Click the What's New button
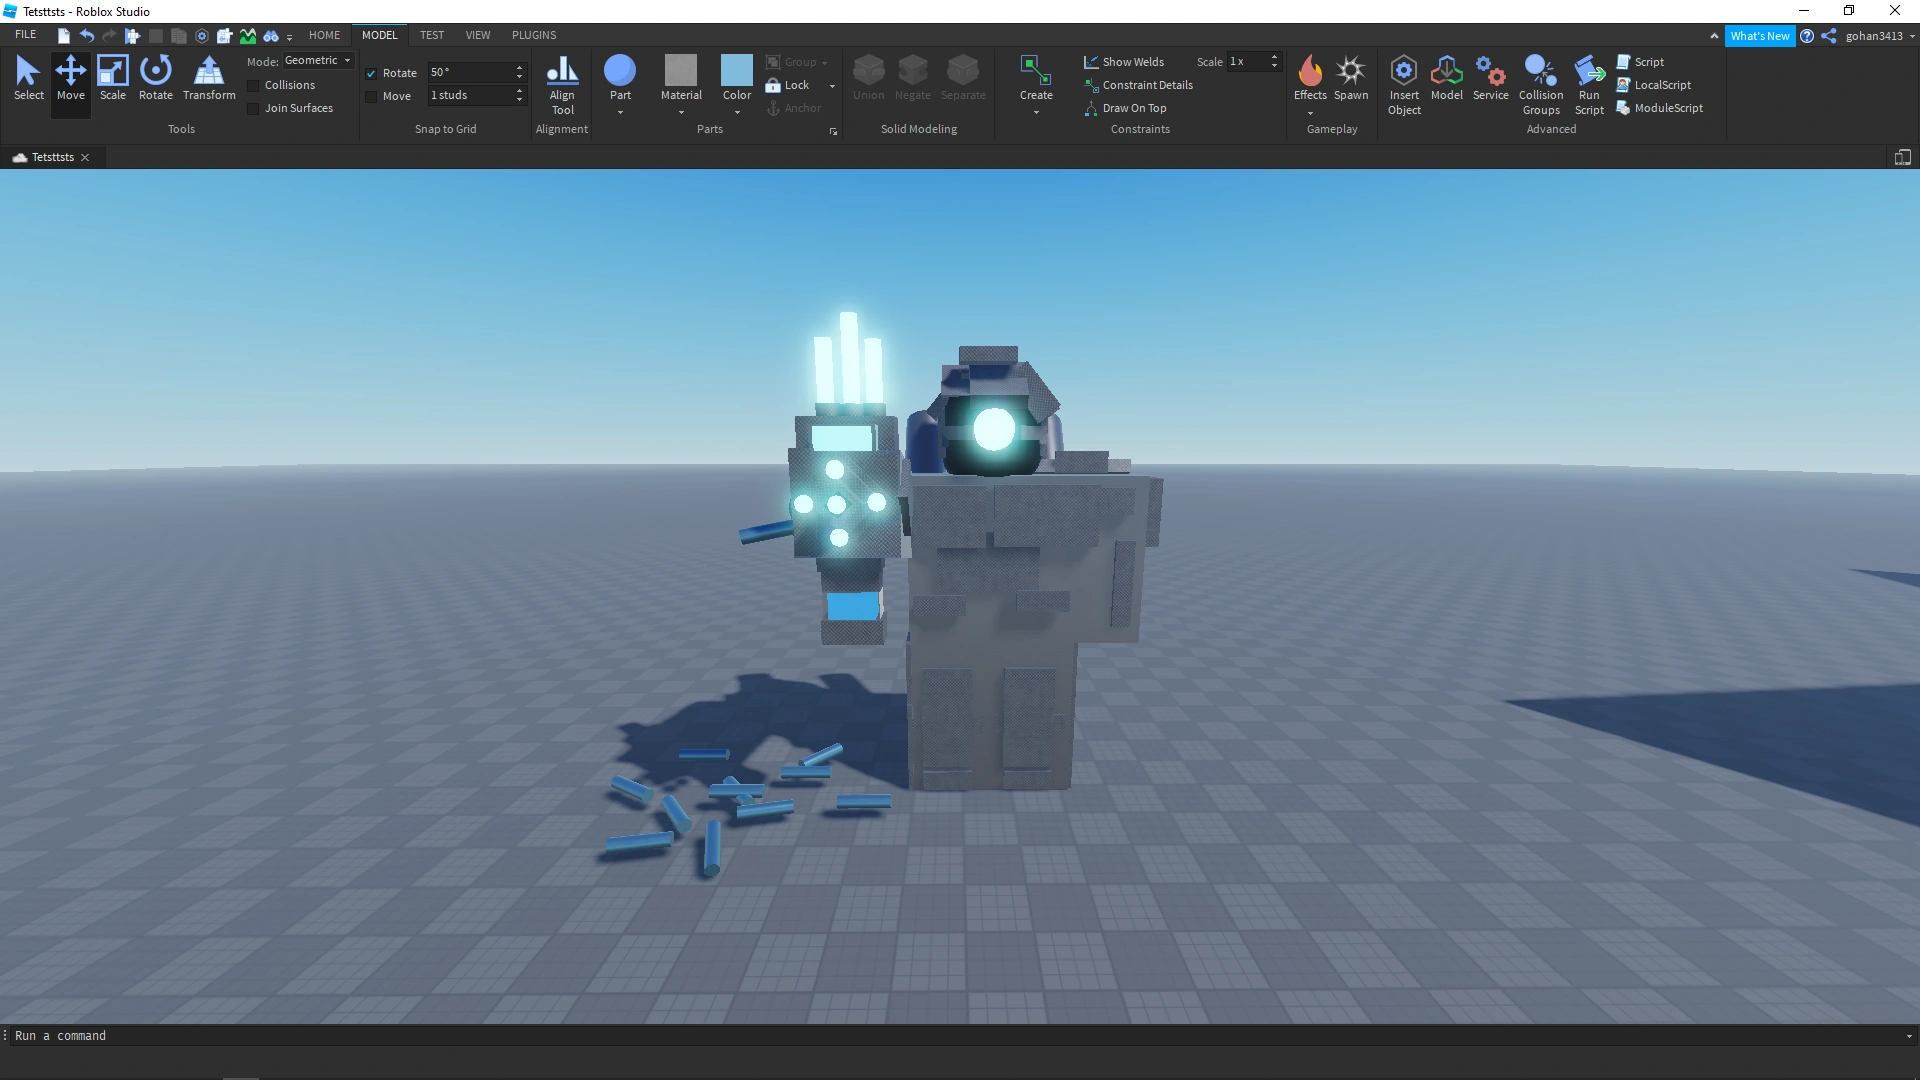Screen dimensions: 1920x1080 (x=1759, y=36)
